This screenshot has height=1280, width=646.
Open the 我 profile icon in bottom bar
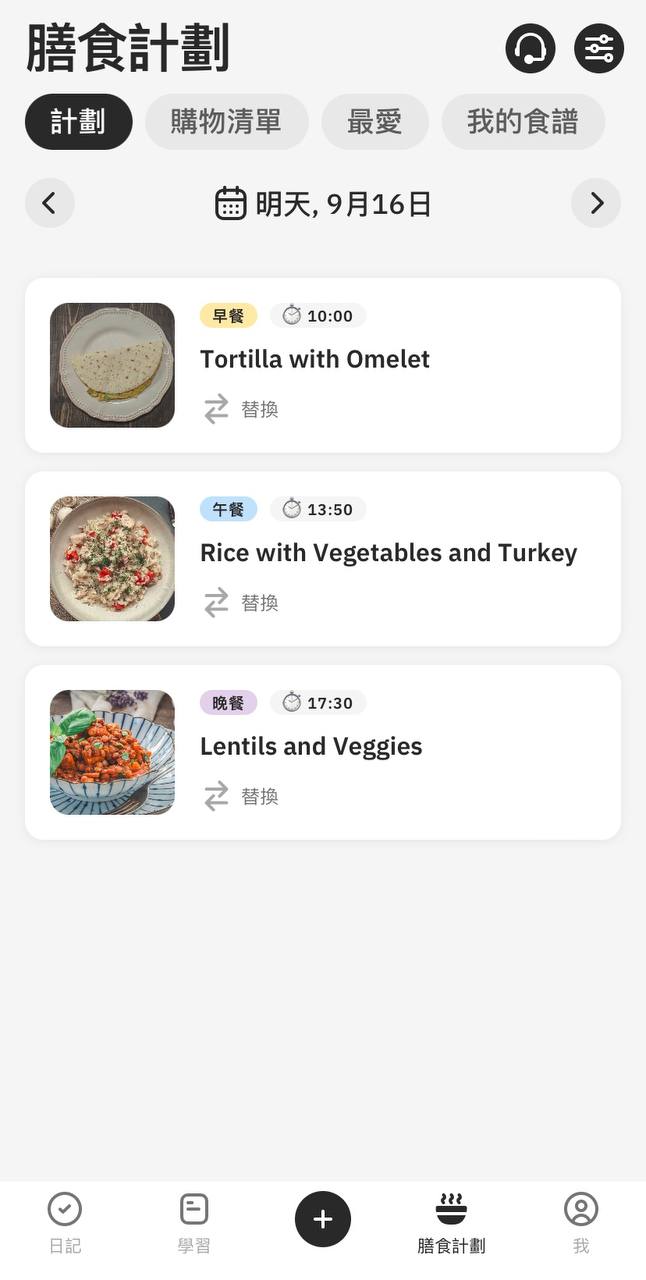581,1209
